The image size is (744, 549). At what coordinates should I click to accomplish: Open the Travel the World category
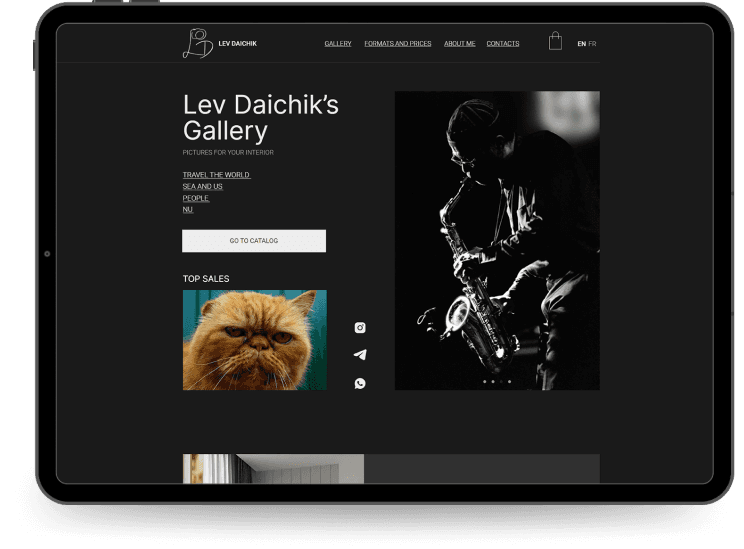[216, 175]
